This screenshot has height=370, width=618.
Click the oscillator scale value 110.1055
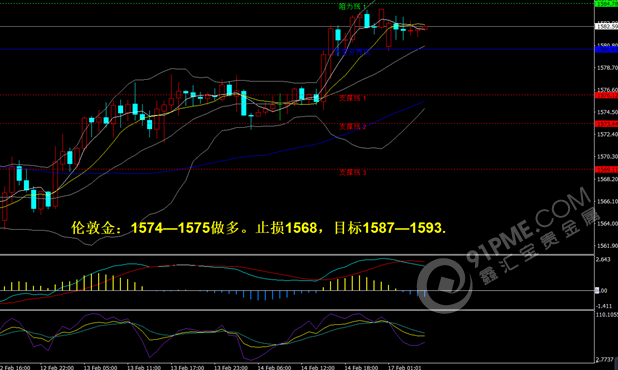[x=607, y=315]
